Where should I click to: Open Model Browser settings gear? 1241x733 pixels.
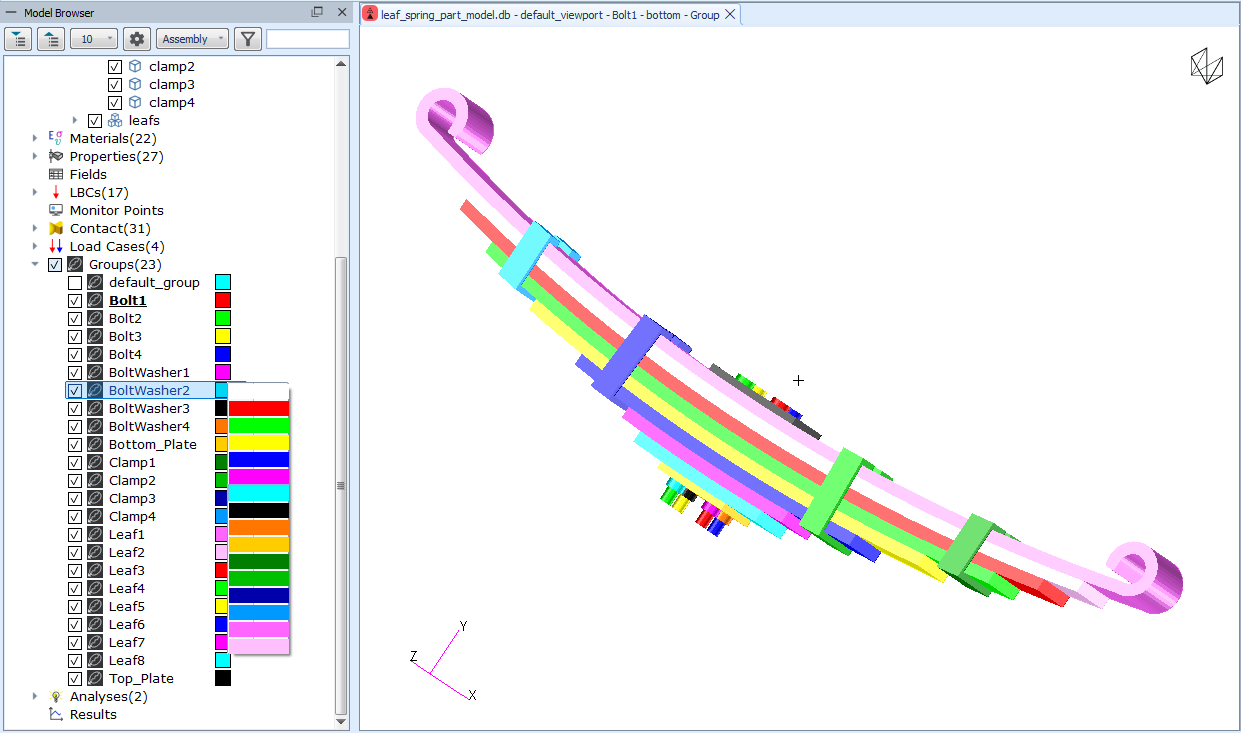(137, 39)
